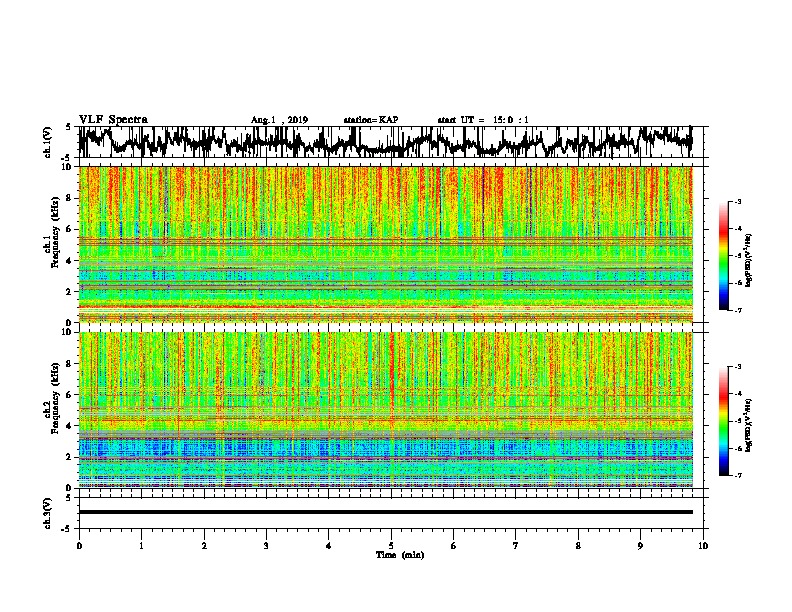The height and width of the screenshot is (612, 792).
Task: Click the "station=KAP" header label
Action: 371,120
